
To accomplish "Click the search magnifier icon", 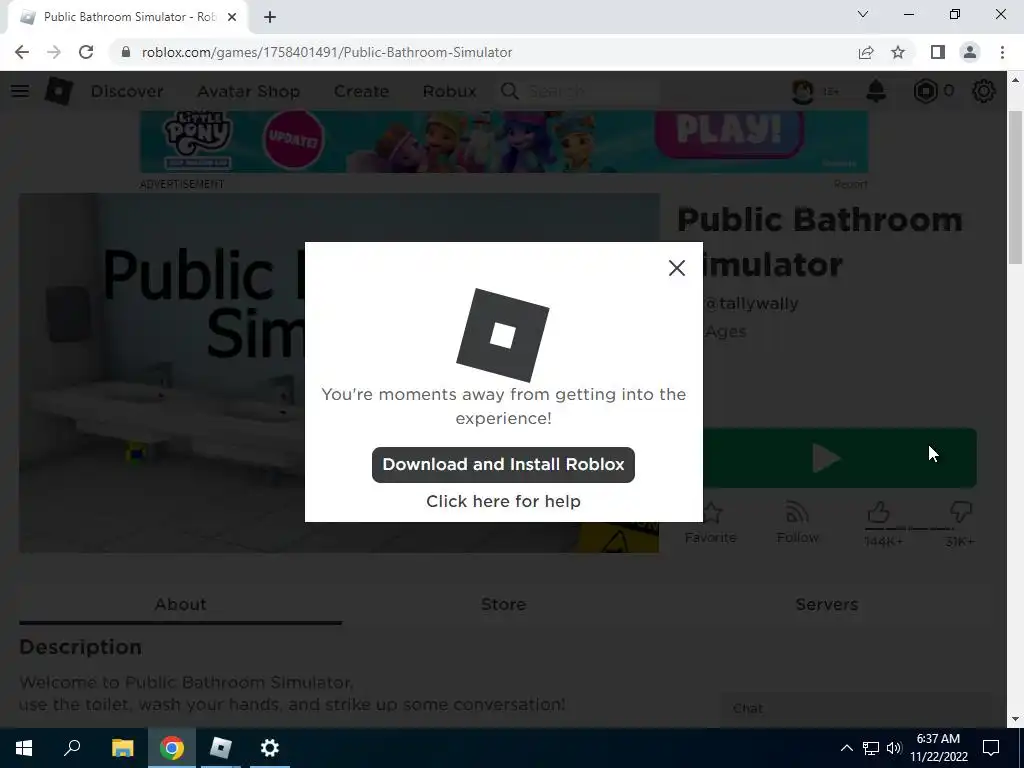I will tap(509, 91).
